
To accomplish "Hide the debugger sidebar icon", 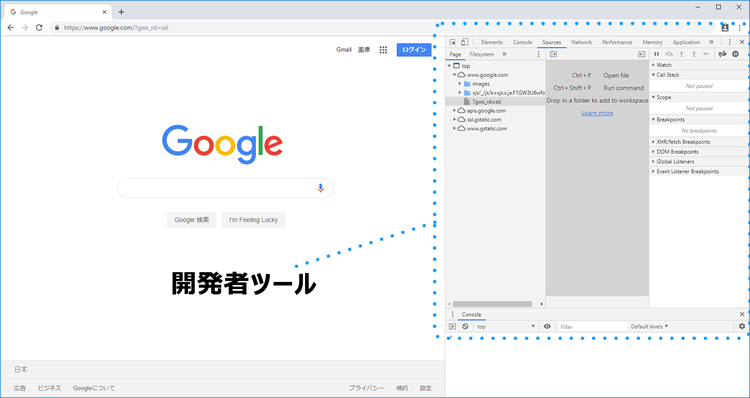I will pyautogui.click(x=642, y=54).
